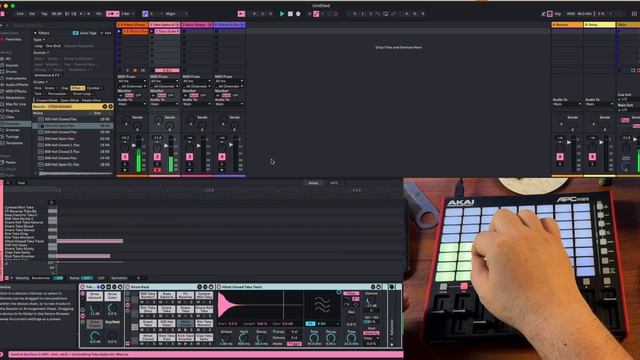
Task: Toggle the return track A activator
Action: 560,157
